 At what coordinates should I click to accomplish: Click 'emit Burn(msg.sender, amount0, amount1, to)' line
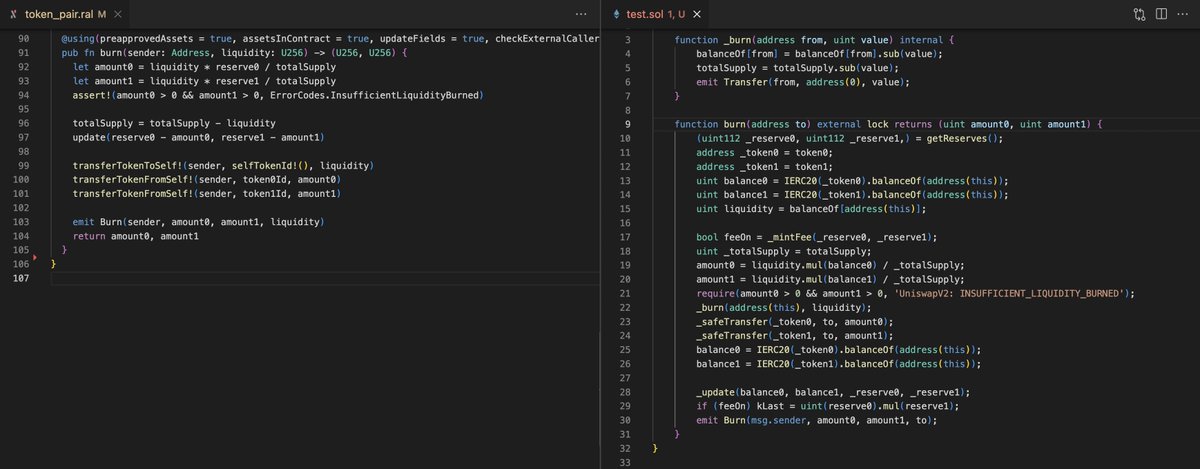coord(817,421)
